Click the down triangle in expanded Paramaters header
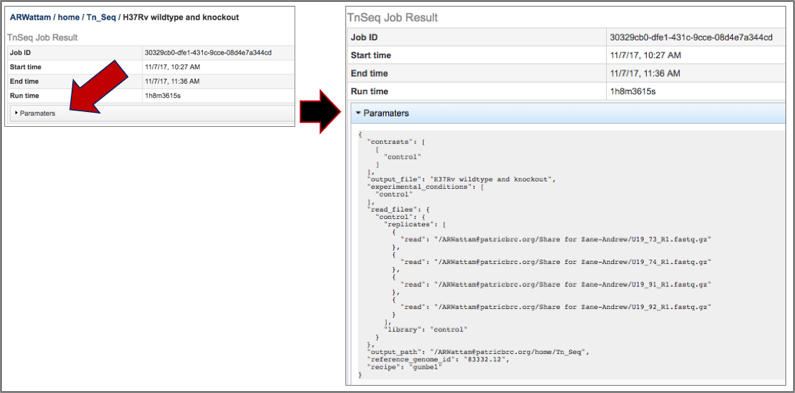795x393 pixels. pyautogui.click(x=358, y=113)
